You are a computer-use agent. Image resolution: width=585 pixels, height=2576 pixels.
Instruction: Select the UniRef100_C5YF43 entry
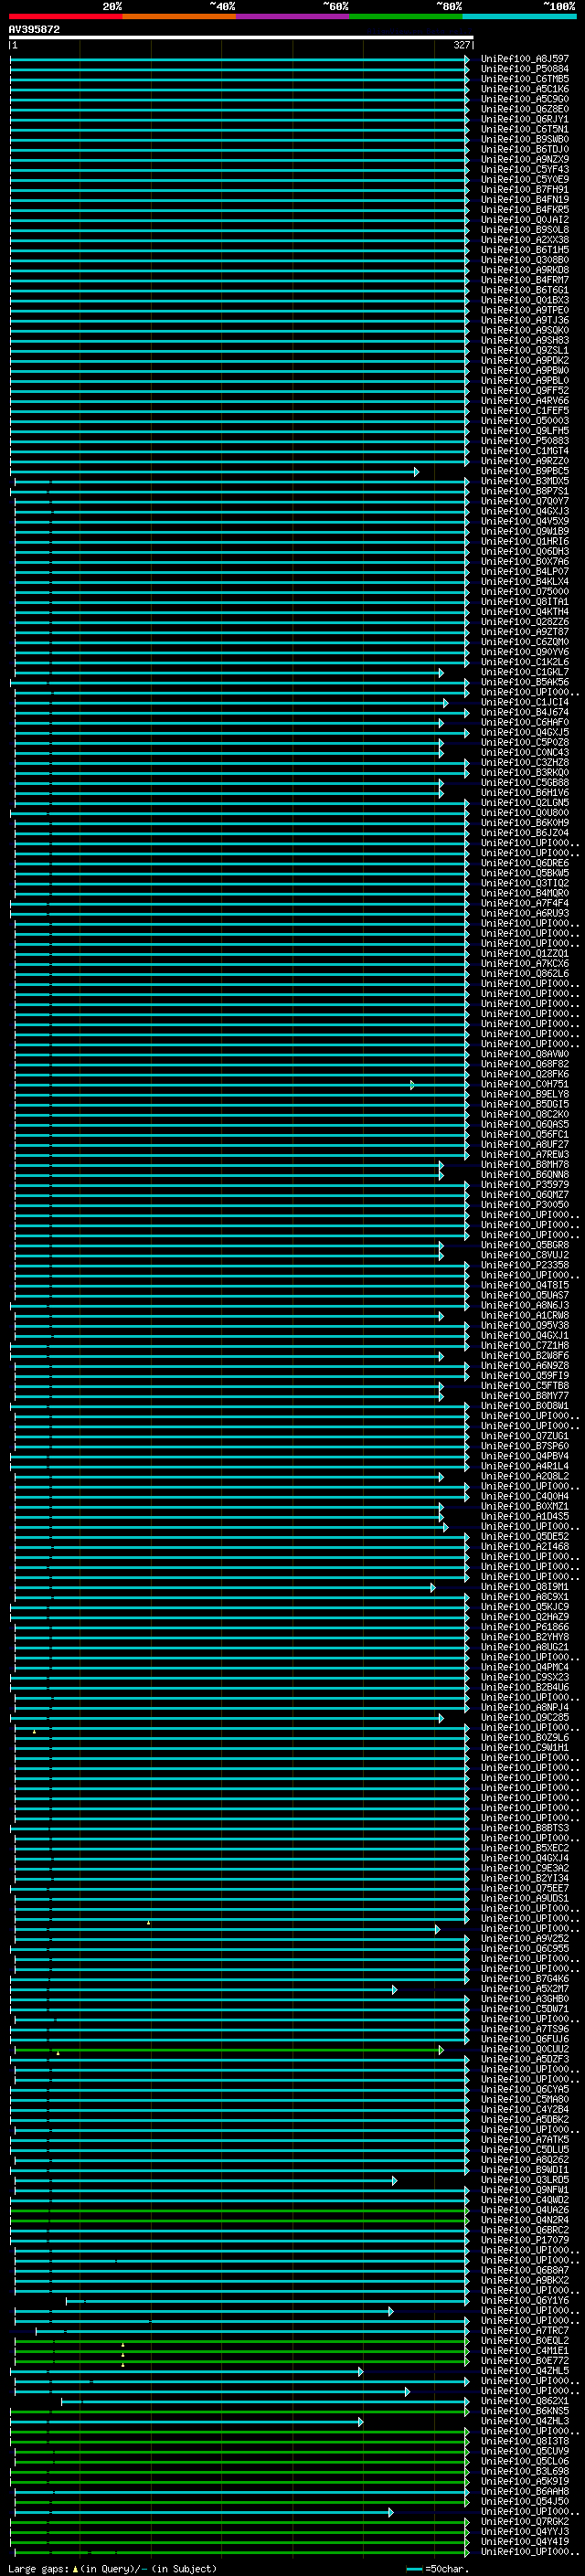tap(525, 169)
